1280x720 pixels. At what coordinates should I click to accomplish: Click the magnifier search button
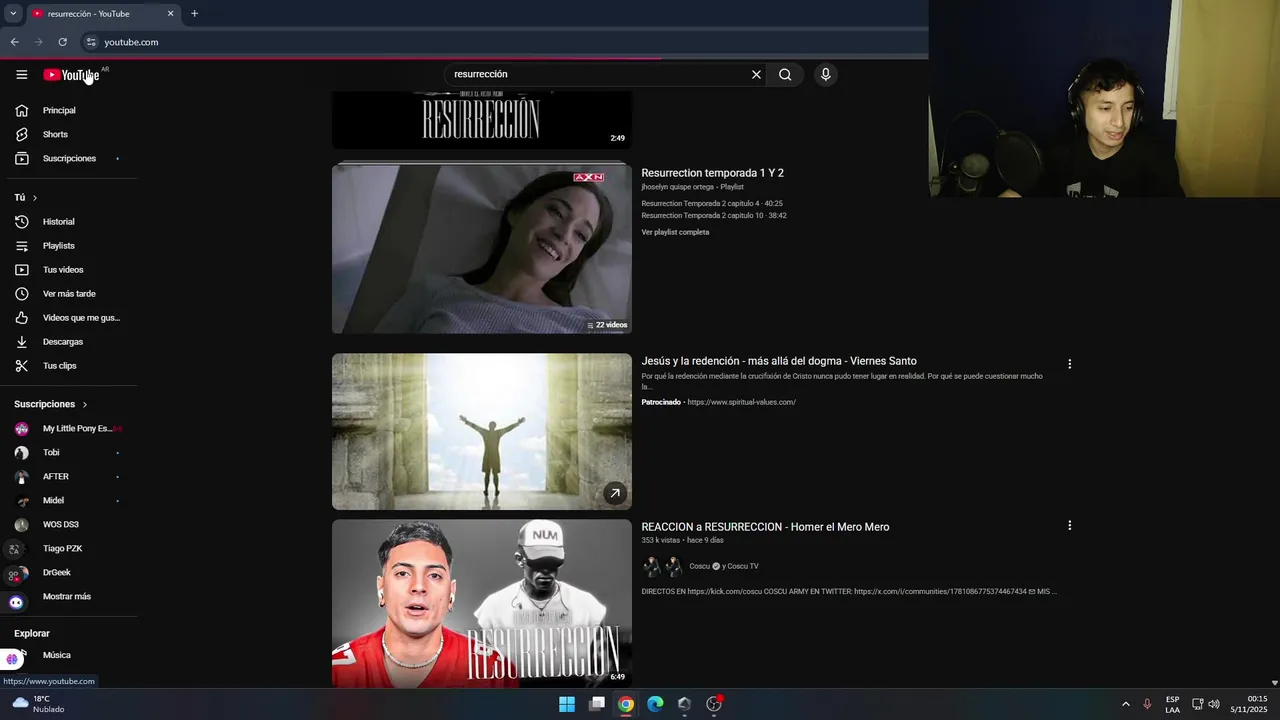pyautogui.click(x=785, y=74)
